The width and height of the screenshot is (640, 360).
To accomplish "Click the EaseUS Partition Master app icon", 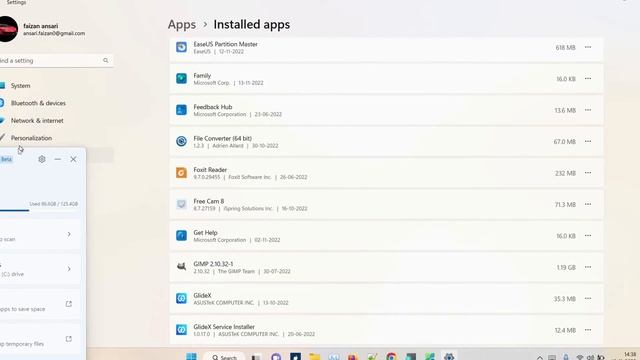I will click(x=181, y=47).
